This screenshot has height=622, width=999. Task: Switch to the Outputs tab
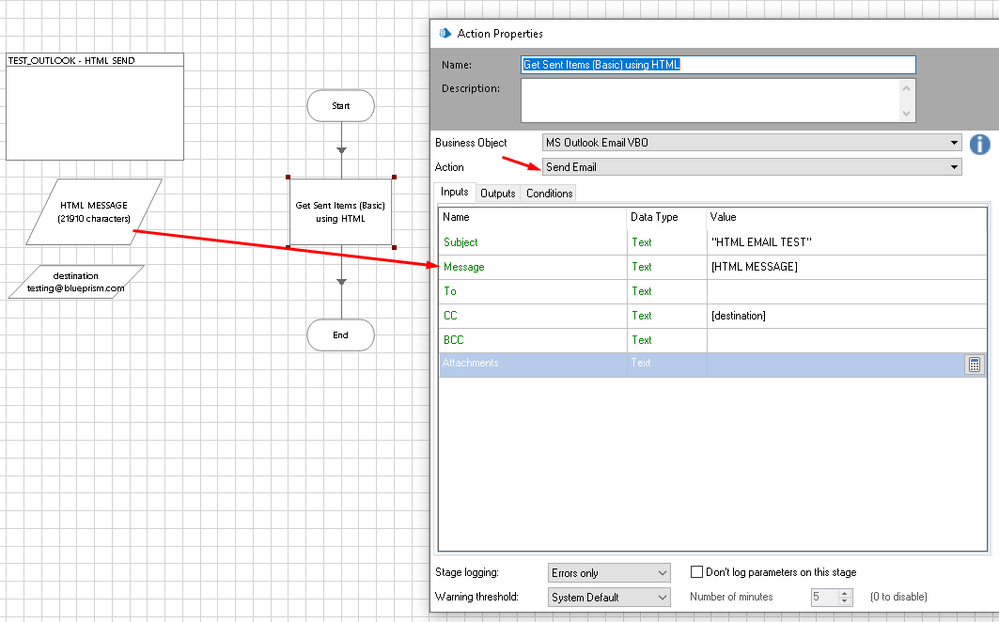coord(498,193)
